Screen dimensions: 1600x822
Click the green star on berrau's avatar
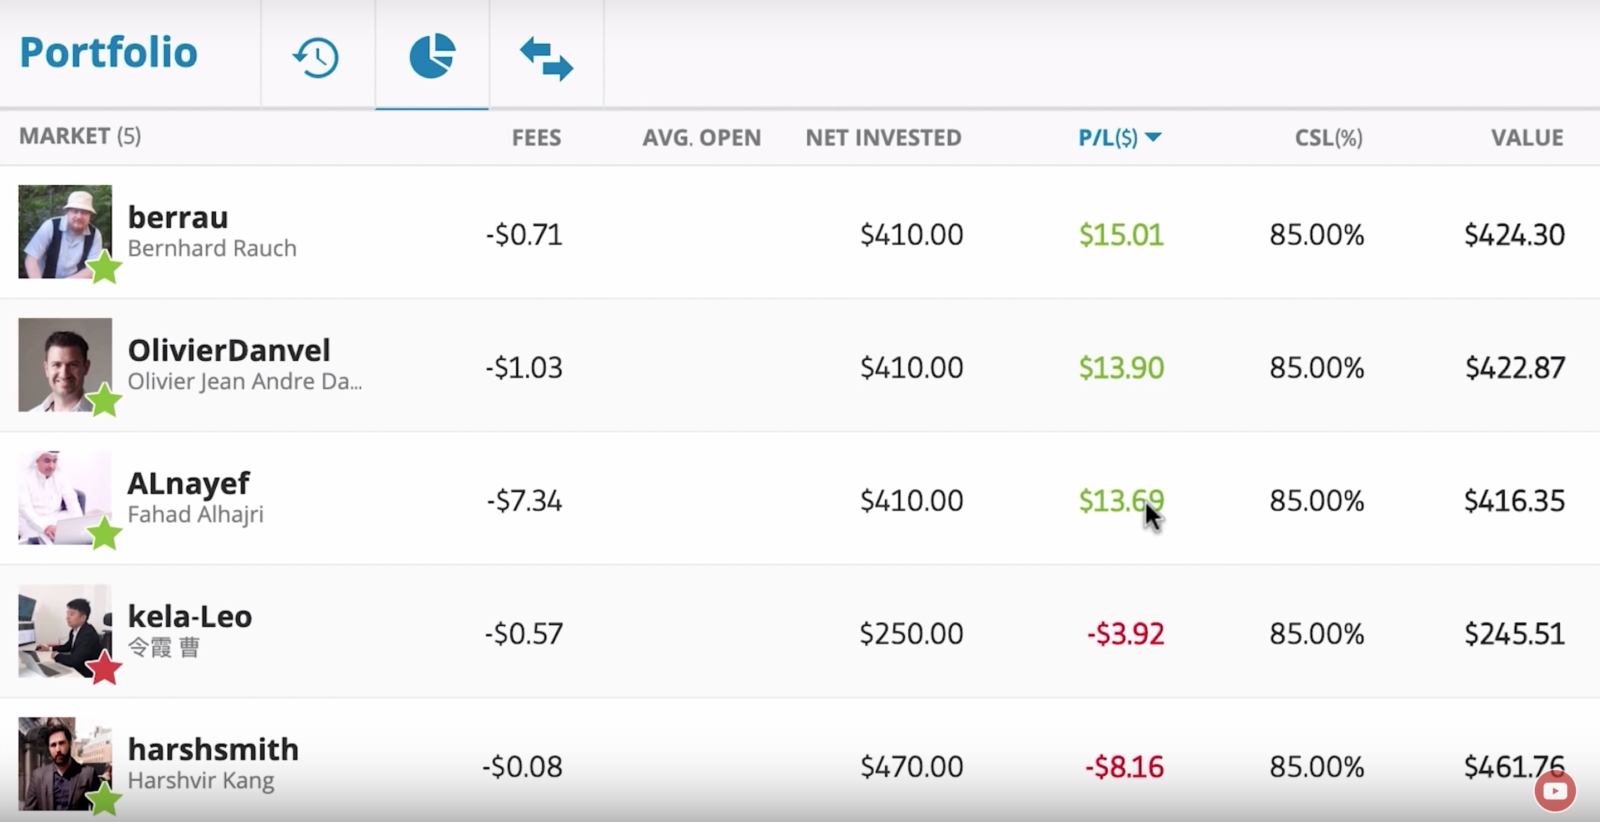click(104, 267)
